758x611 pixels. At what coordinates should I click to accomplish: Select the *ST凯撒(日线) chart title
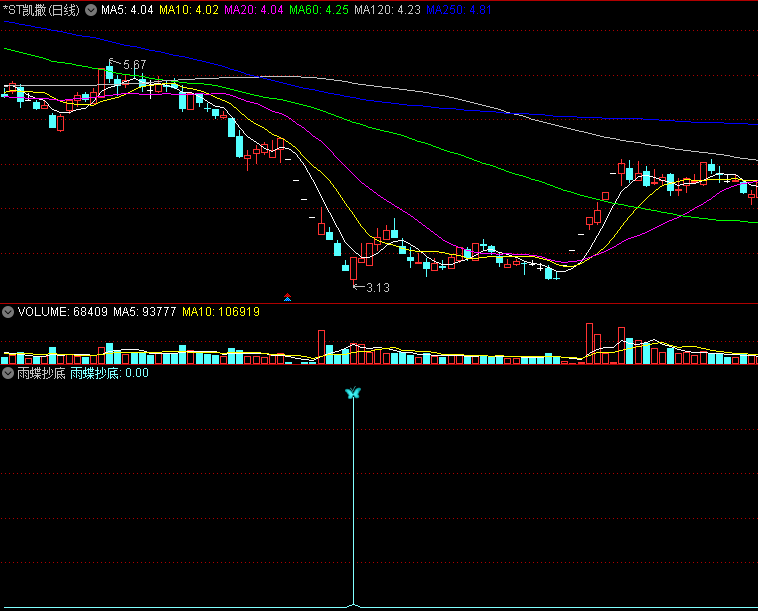[42, 10]
